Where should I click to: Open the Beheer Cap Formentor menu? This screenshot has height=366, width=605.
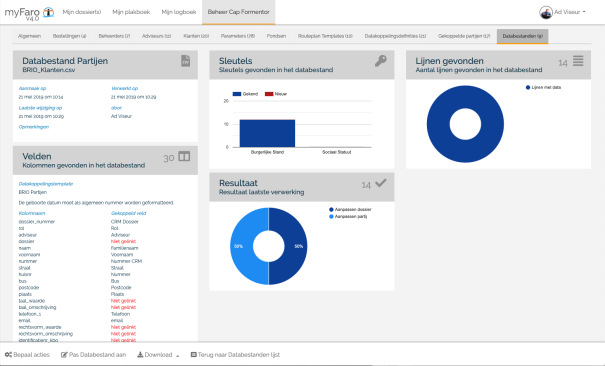click(x=238, y=12)
